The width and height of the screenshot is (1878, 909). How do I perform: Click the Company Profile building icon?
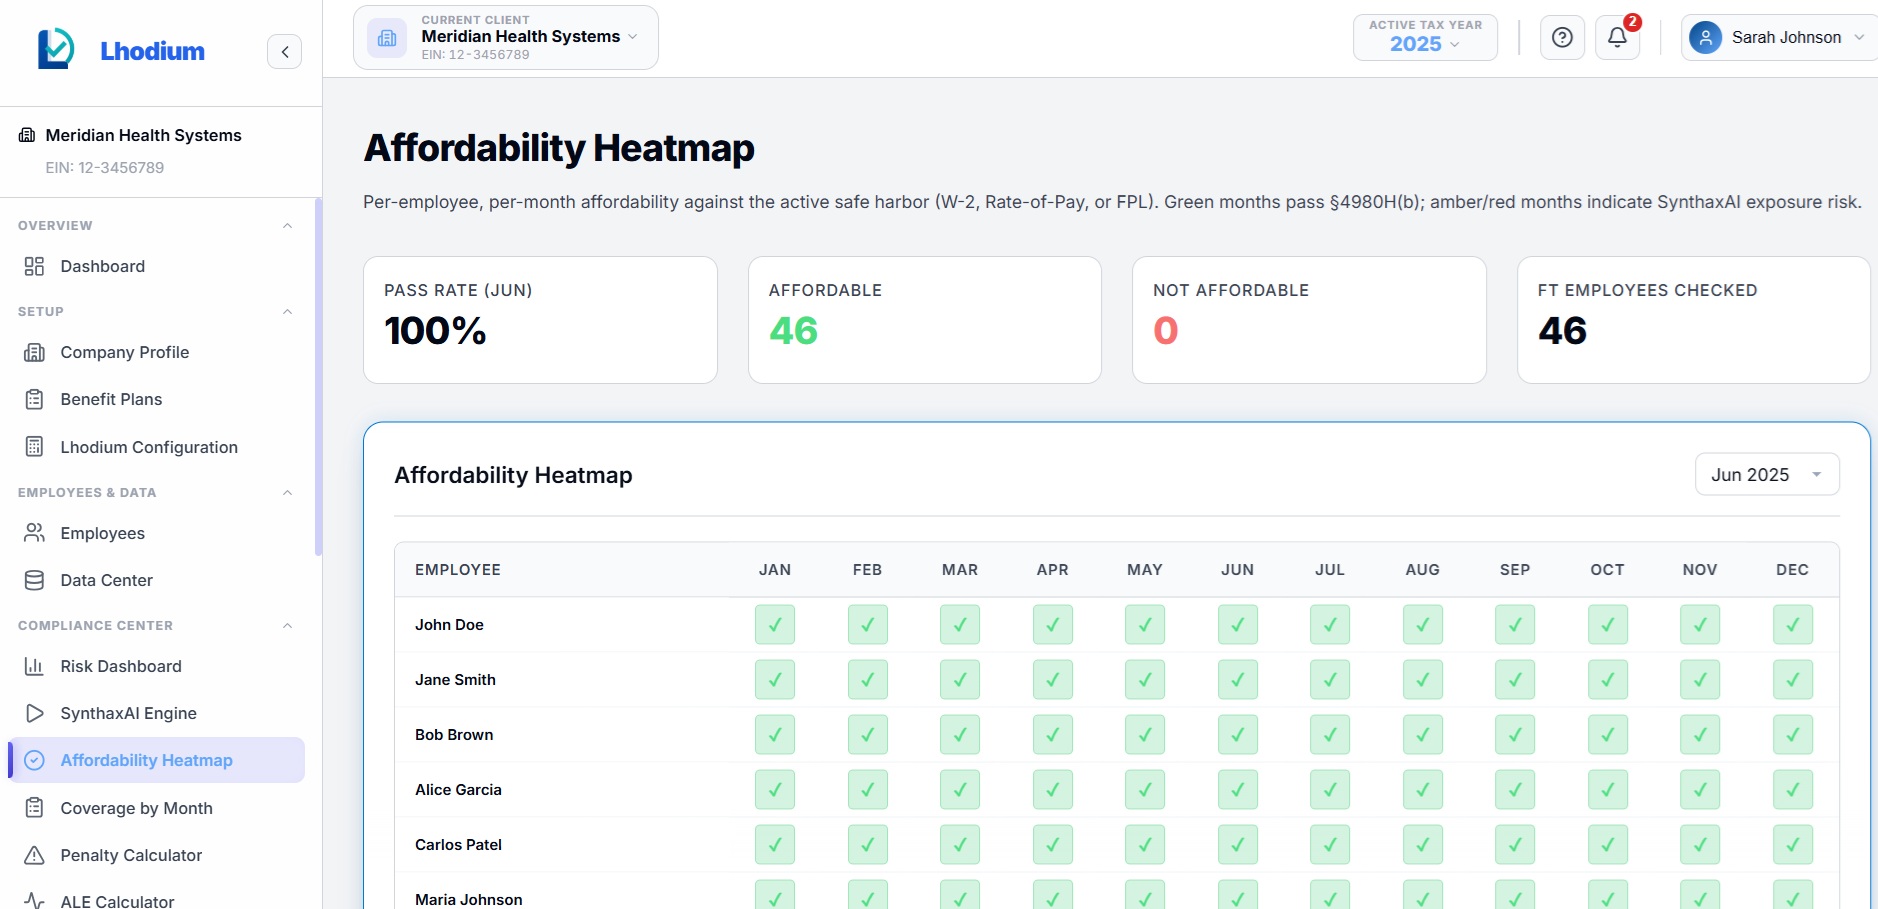(x=35, y=352)
